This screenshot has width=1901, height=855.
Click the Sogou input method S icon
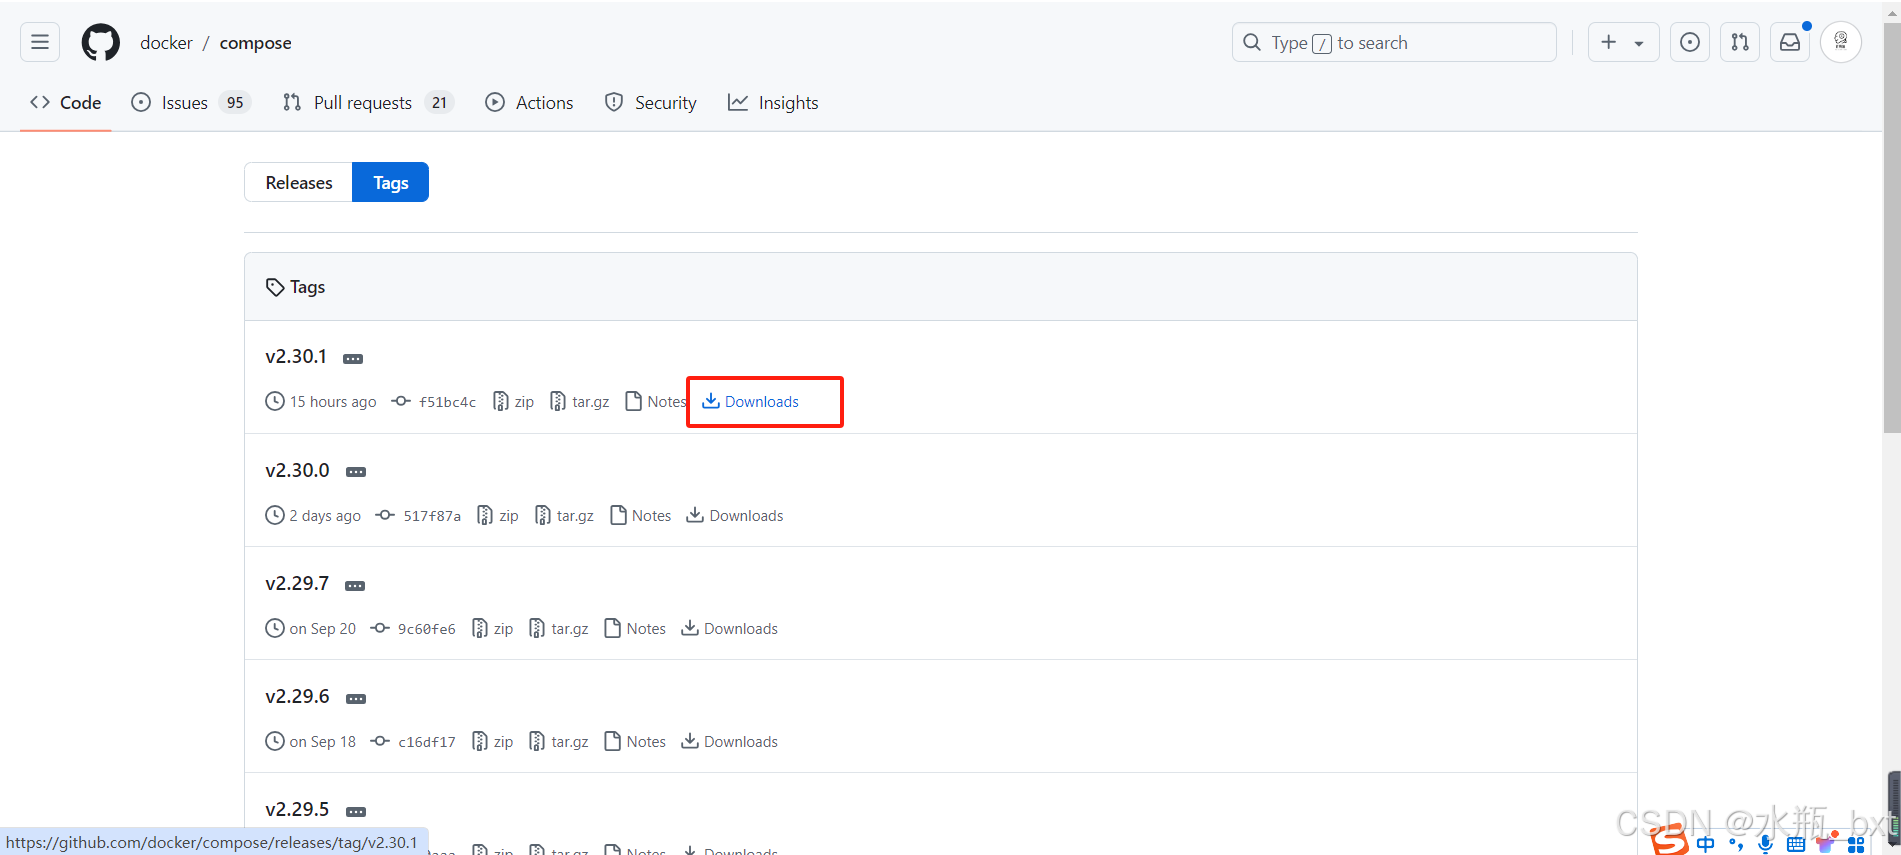(x=1669, y=840)
